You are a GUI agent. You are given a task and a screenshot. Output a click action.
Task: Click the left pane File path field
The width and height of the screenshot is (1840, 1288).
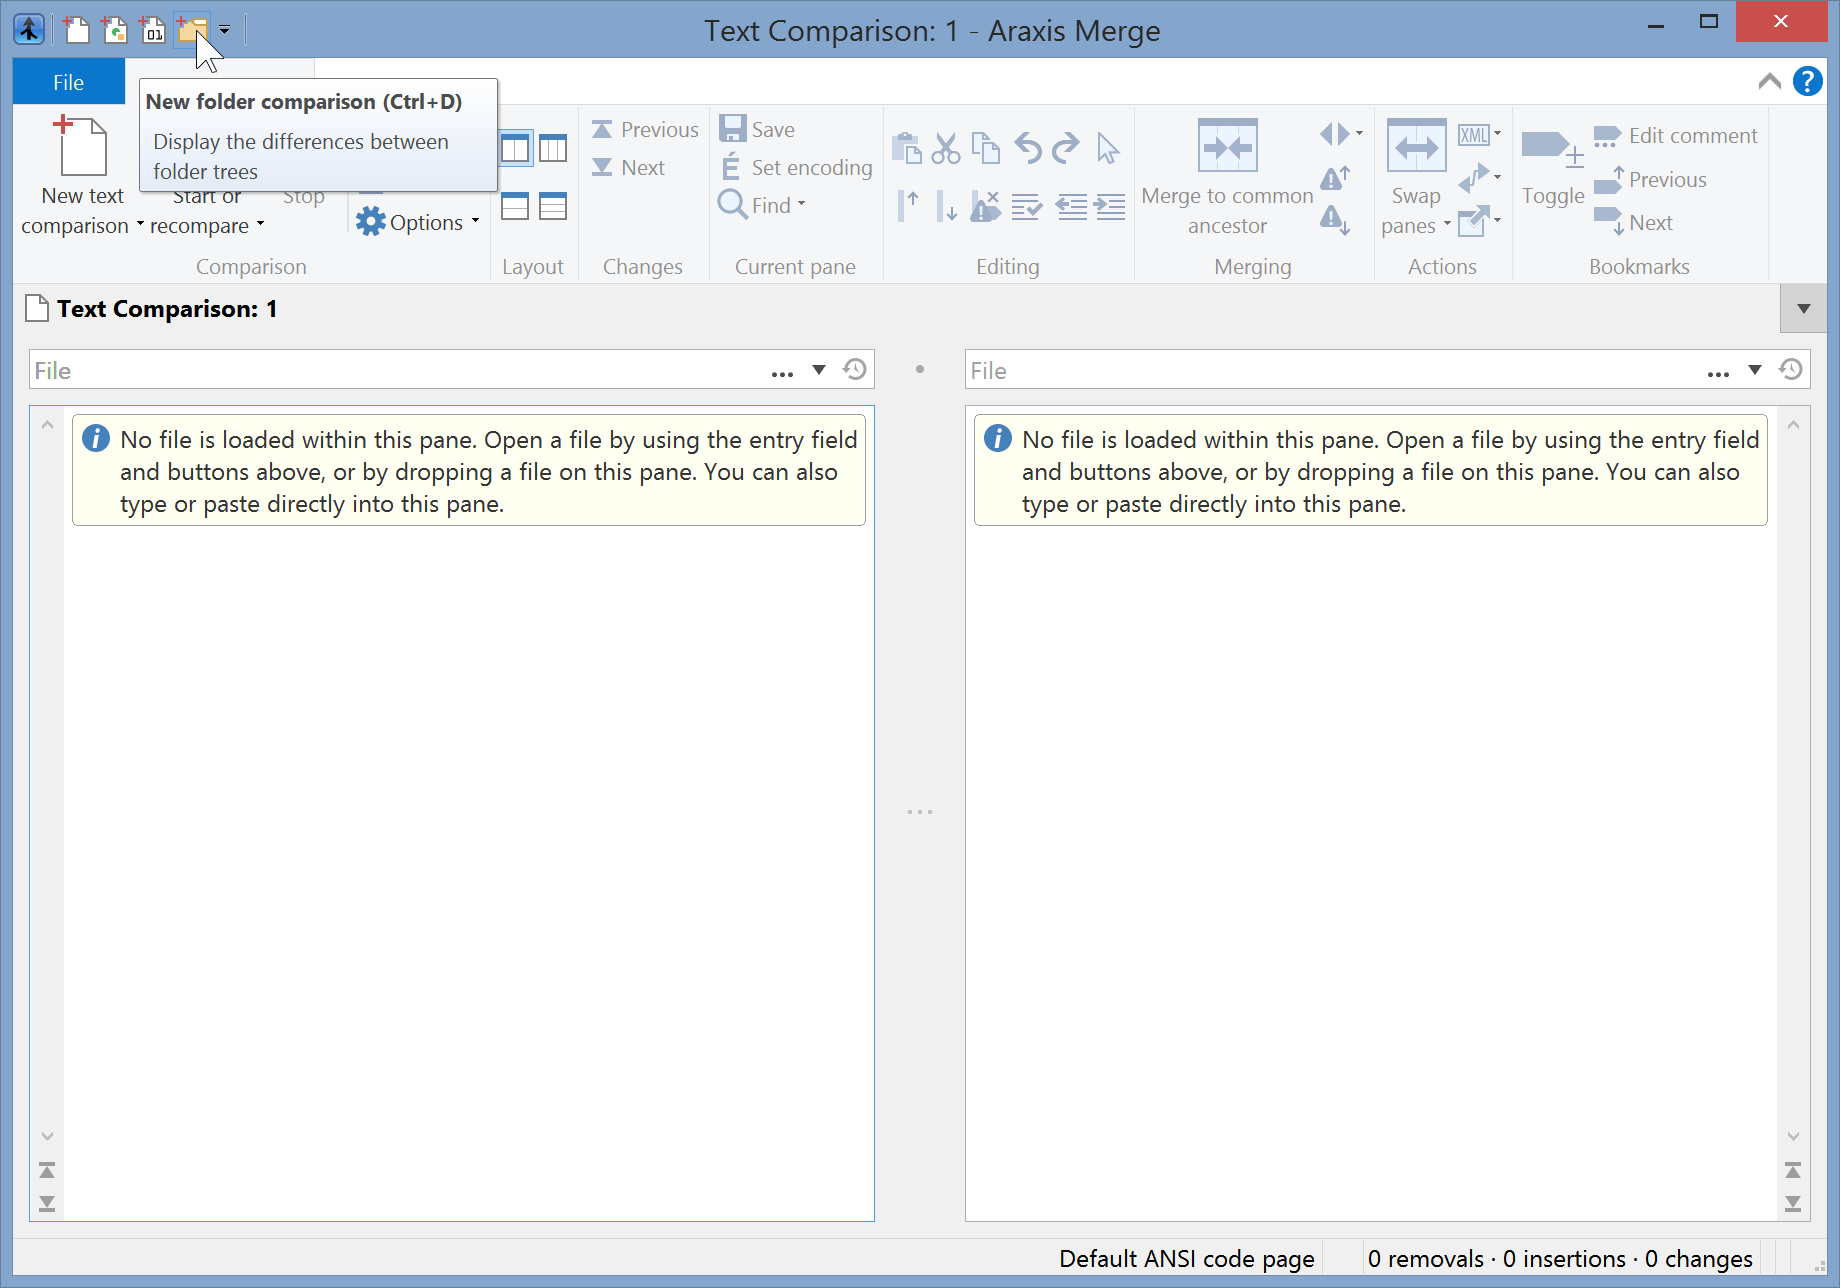[x=300, y=369]
